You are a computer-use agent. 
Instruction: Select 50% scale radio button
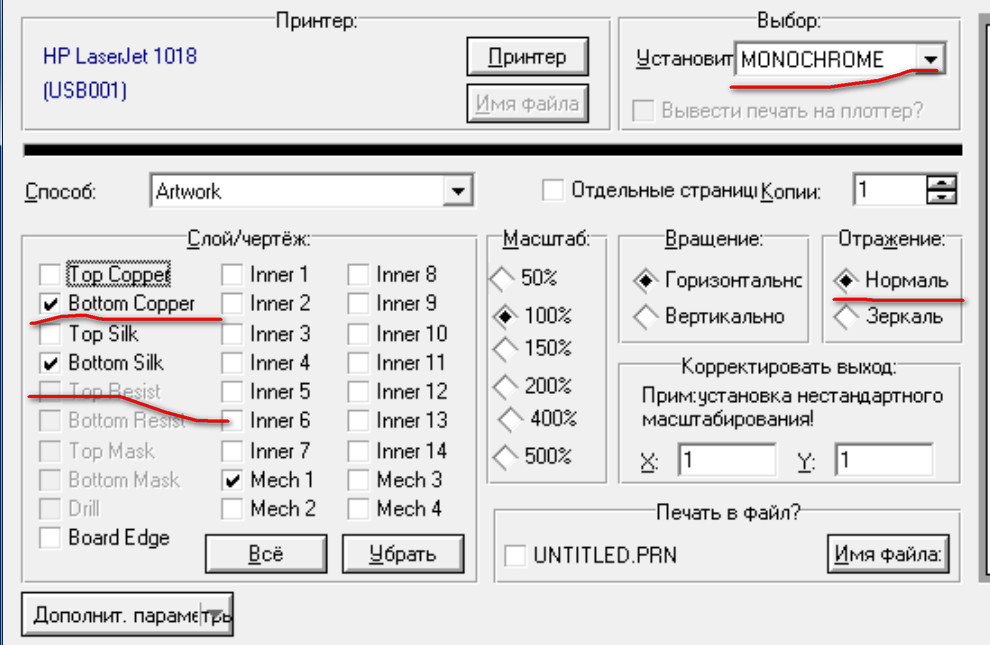pos(502,277)
